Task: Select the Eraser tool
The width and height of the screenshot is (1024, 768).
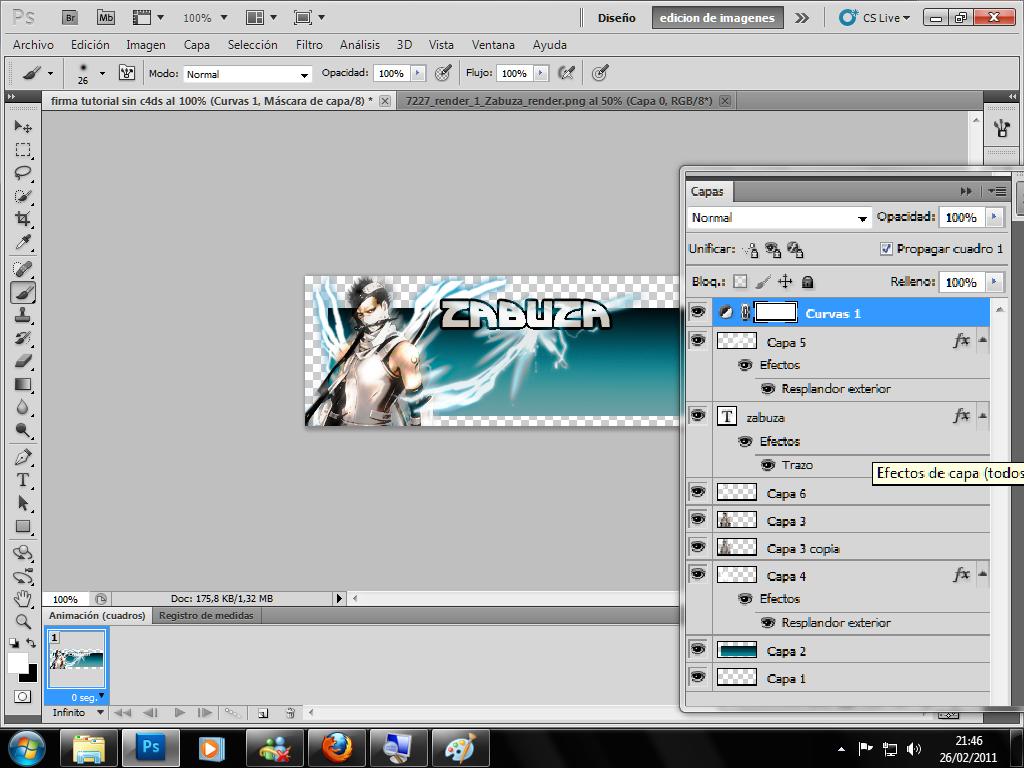Action: coord(23,360)
